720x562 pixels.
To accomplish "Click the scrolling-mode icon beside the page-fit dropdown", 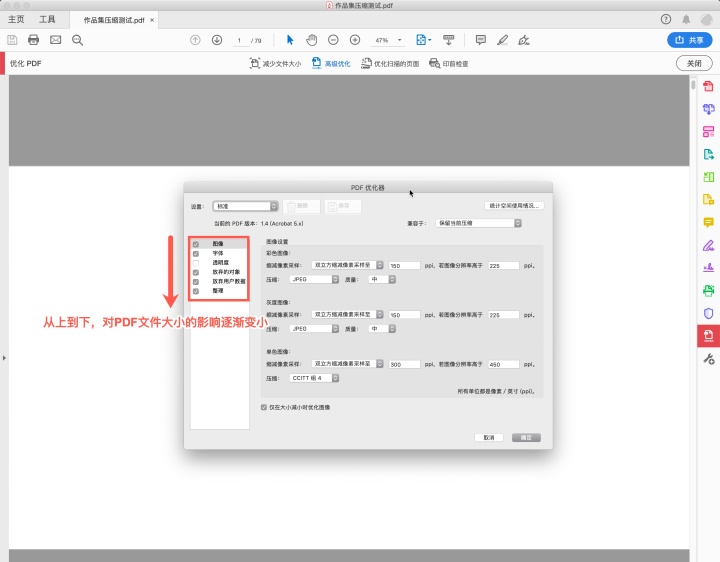I will (x=449, y=40).
